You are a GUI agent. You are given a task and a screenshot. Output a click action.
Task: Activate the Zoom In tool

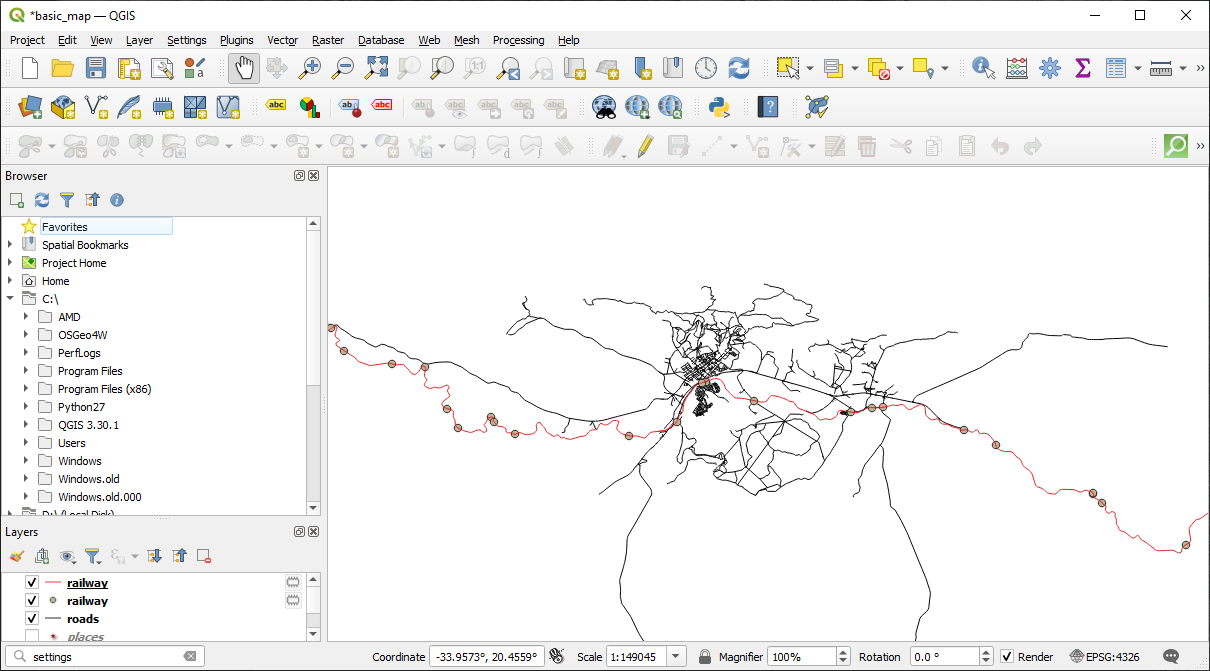310,69
